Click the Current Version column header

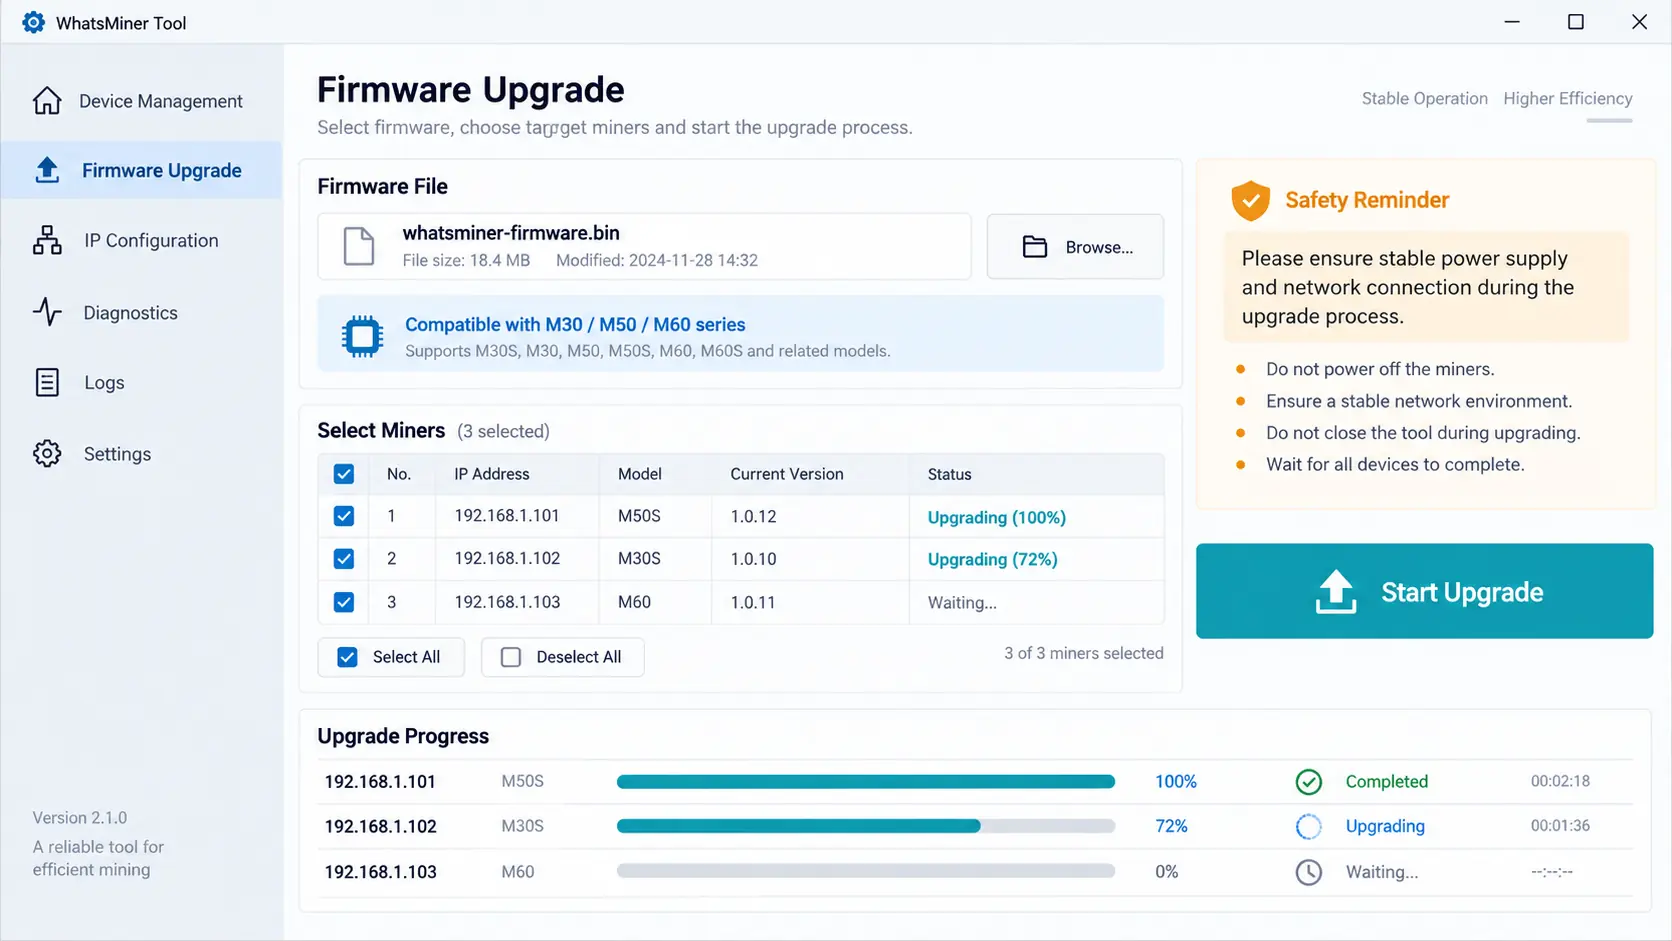click(787, 474)
